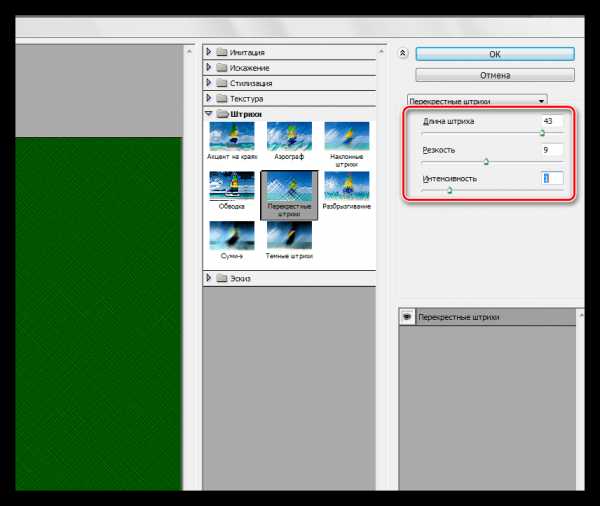
Task: Click the Отмена button
Action: (x=495, y=74)
